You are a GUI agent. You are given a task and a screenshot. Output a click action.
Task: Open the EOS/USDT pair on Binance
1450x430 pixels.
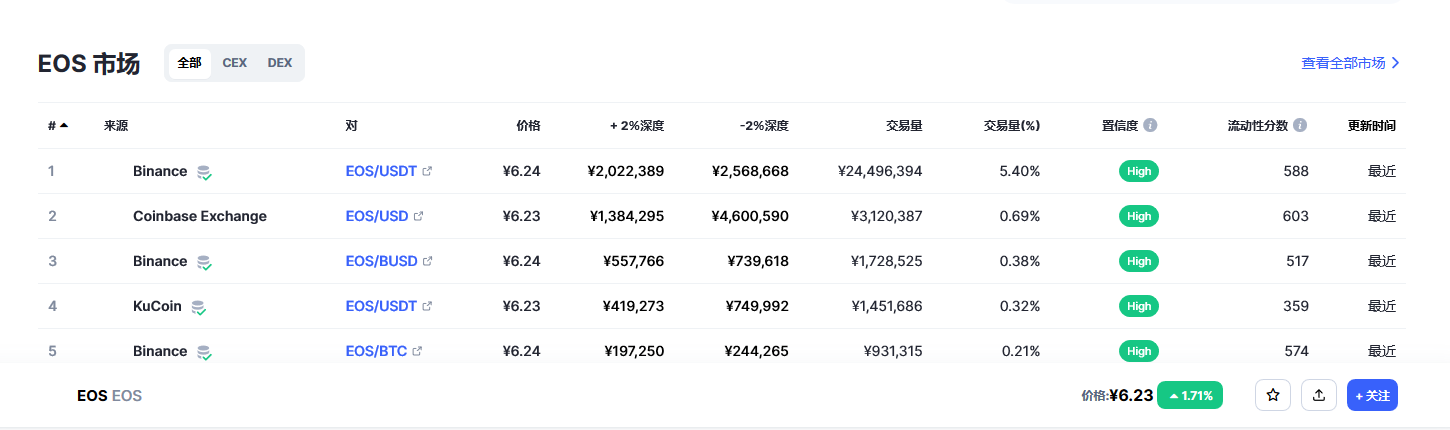pos(381,171)
